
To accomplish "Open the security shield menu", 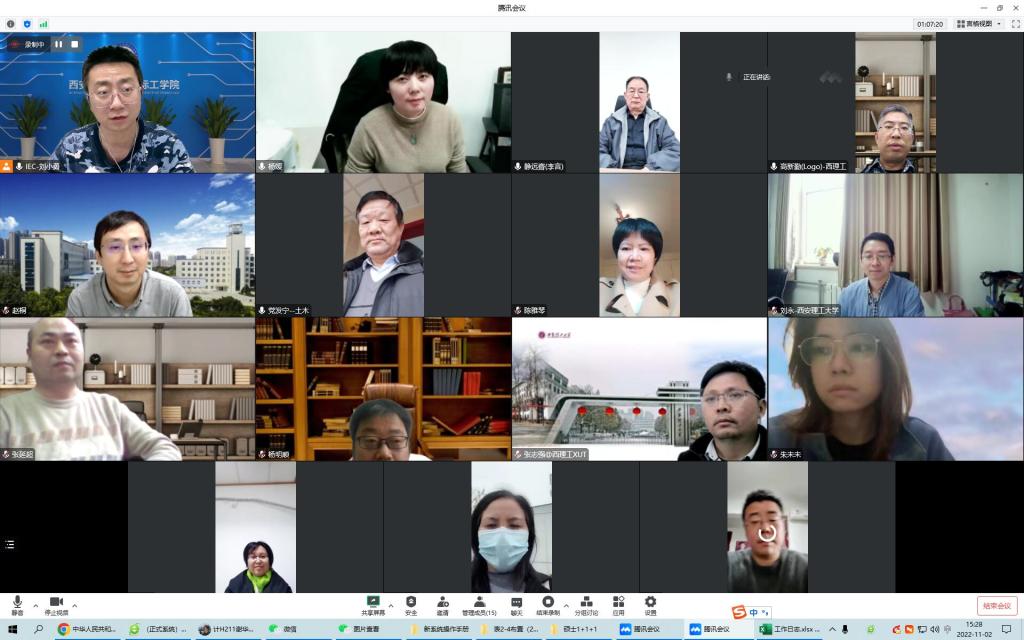I will (x=411, y=604).
